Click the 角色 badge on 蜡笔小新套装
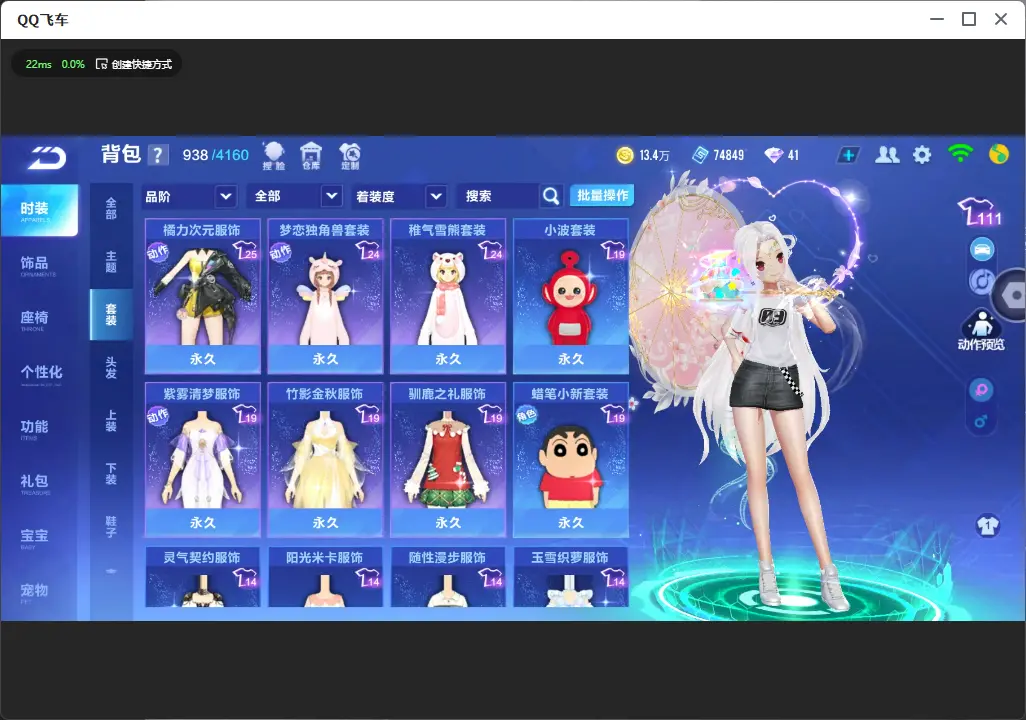This screenshot has width=1026, height=720. point(526,415)
